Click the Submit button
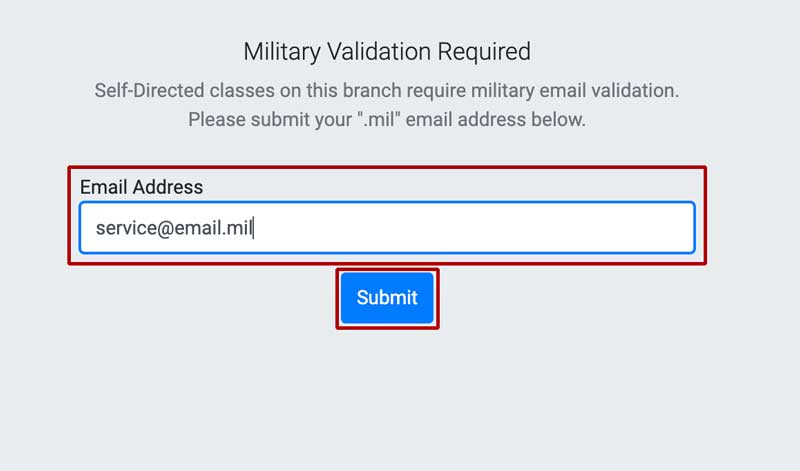Image resolution: width=800 pixels, height=471 pixels. pos(387,297)
